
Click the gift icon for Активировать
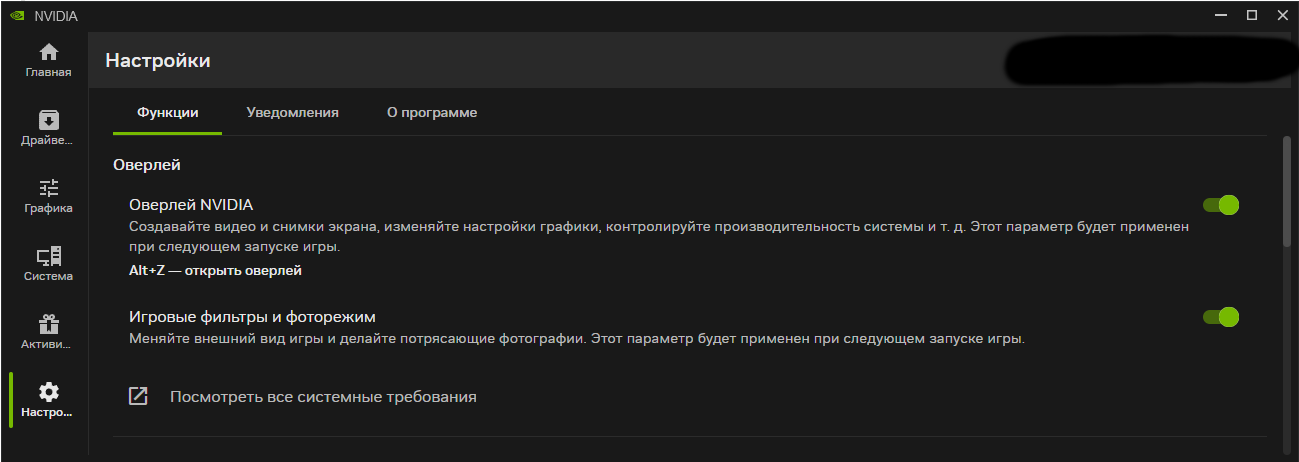48,324
